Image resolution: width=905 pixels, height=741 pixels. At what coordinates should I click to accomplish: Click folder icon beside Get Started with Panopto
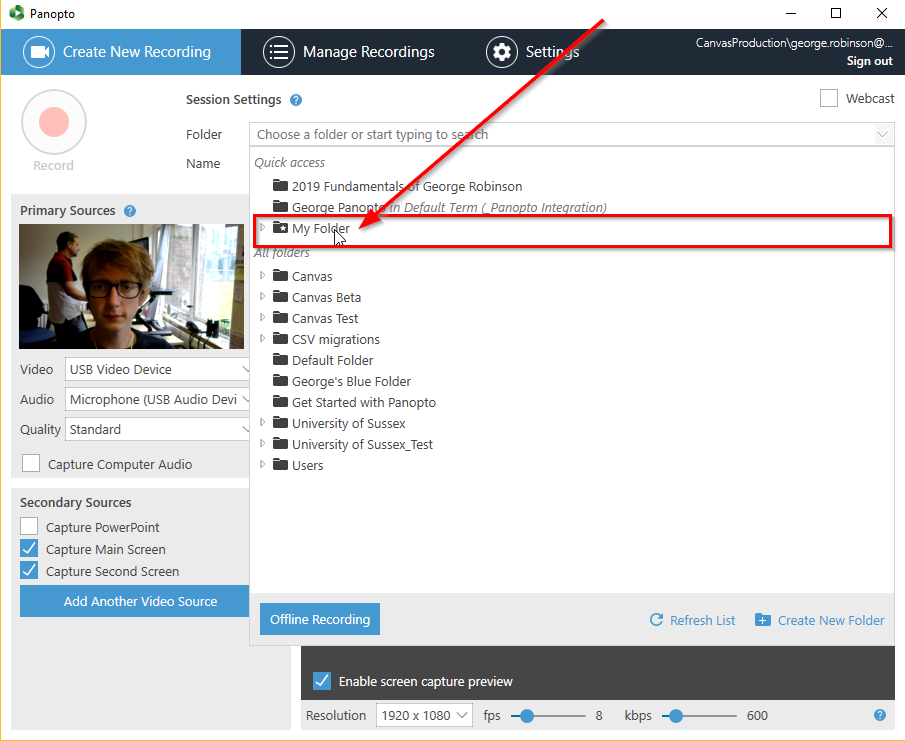pos(281,402)
